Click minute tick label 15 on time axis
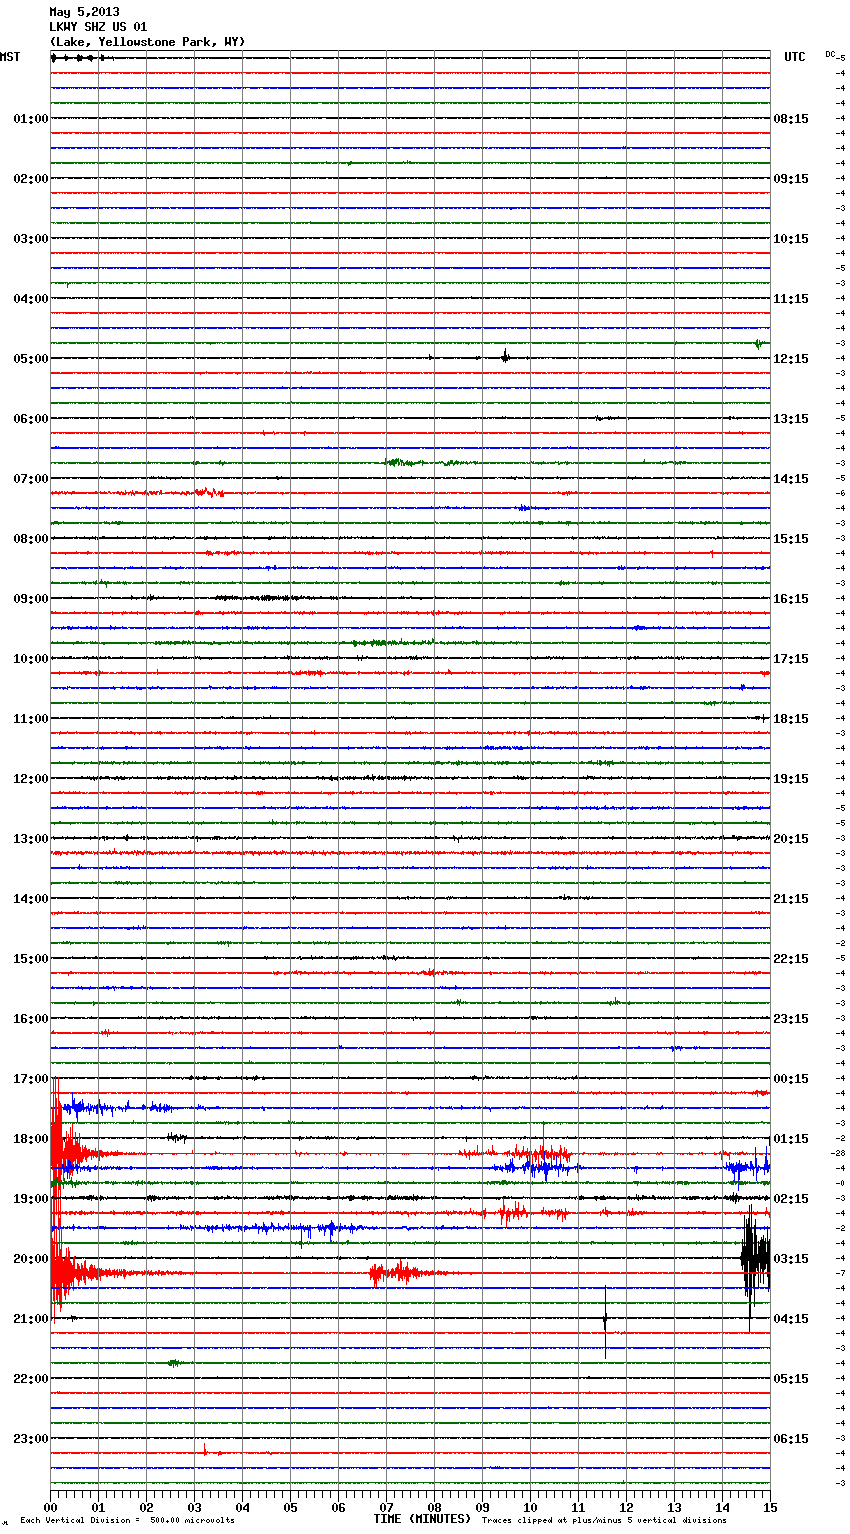 [769, 1507]
